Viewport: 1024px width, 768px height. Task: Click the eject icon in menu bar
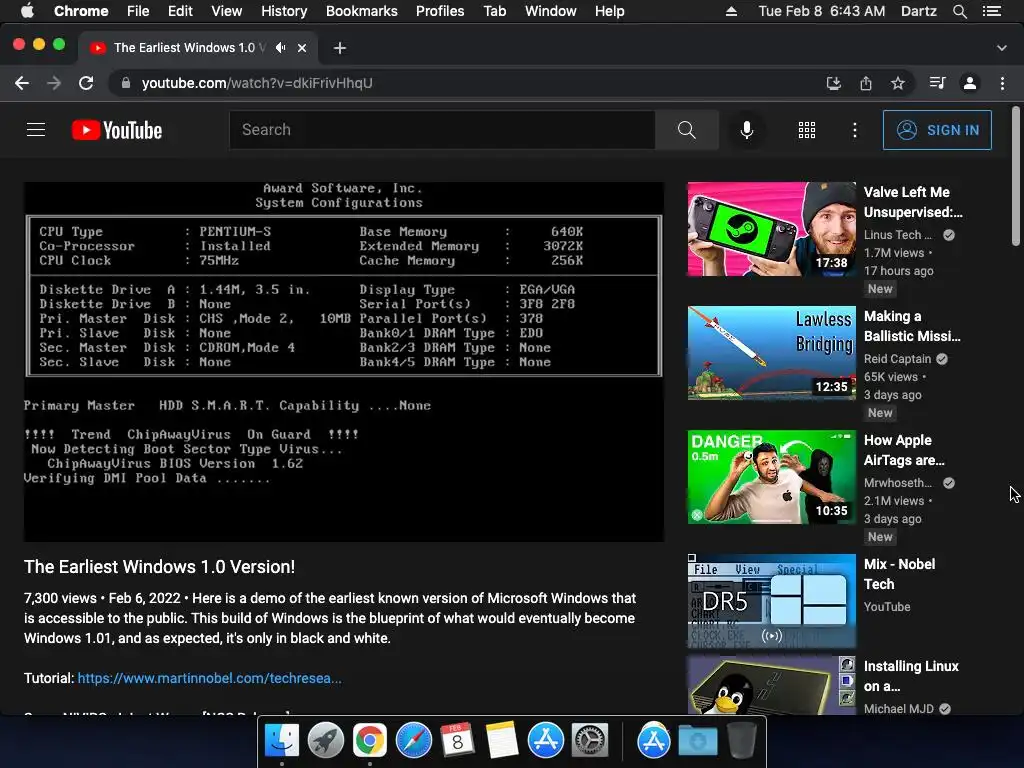tap(731, 11)
